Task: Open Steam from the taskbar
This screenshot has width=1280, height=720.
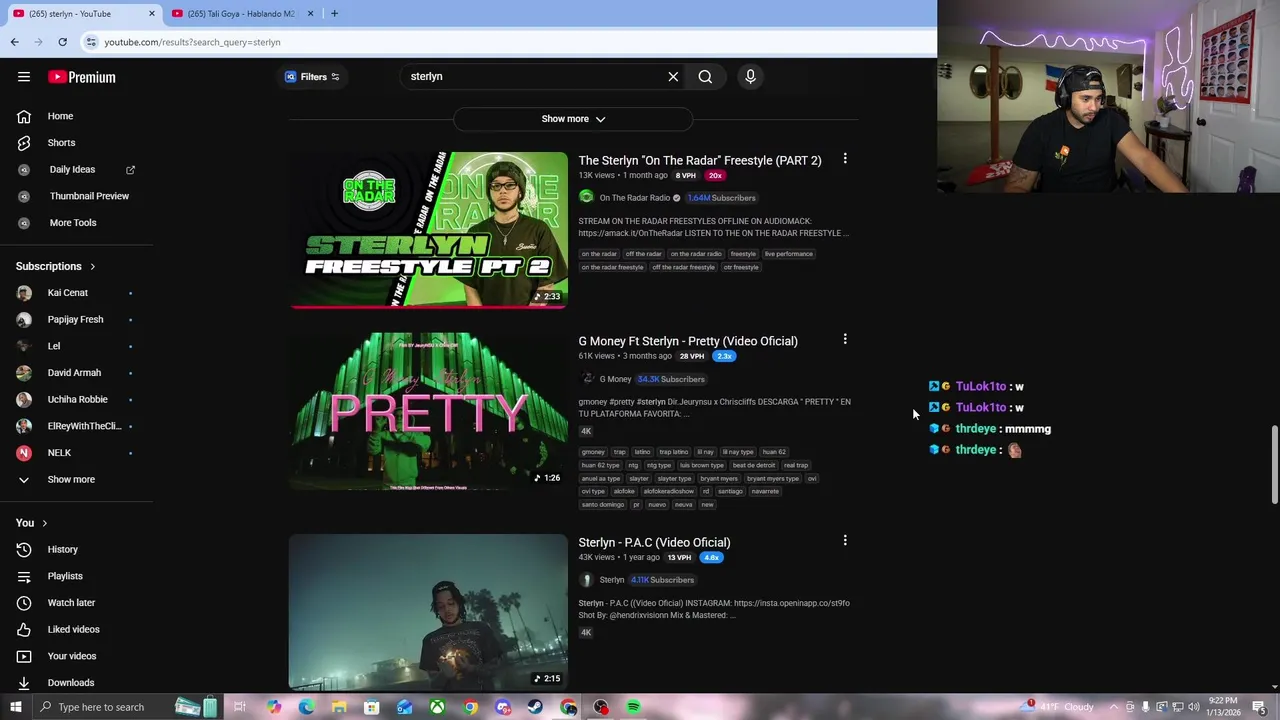Action: coord(536,707)
